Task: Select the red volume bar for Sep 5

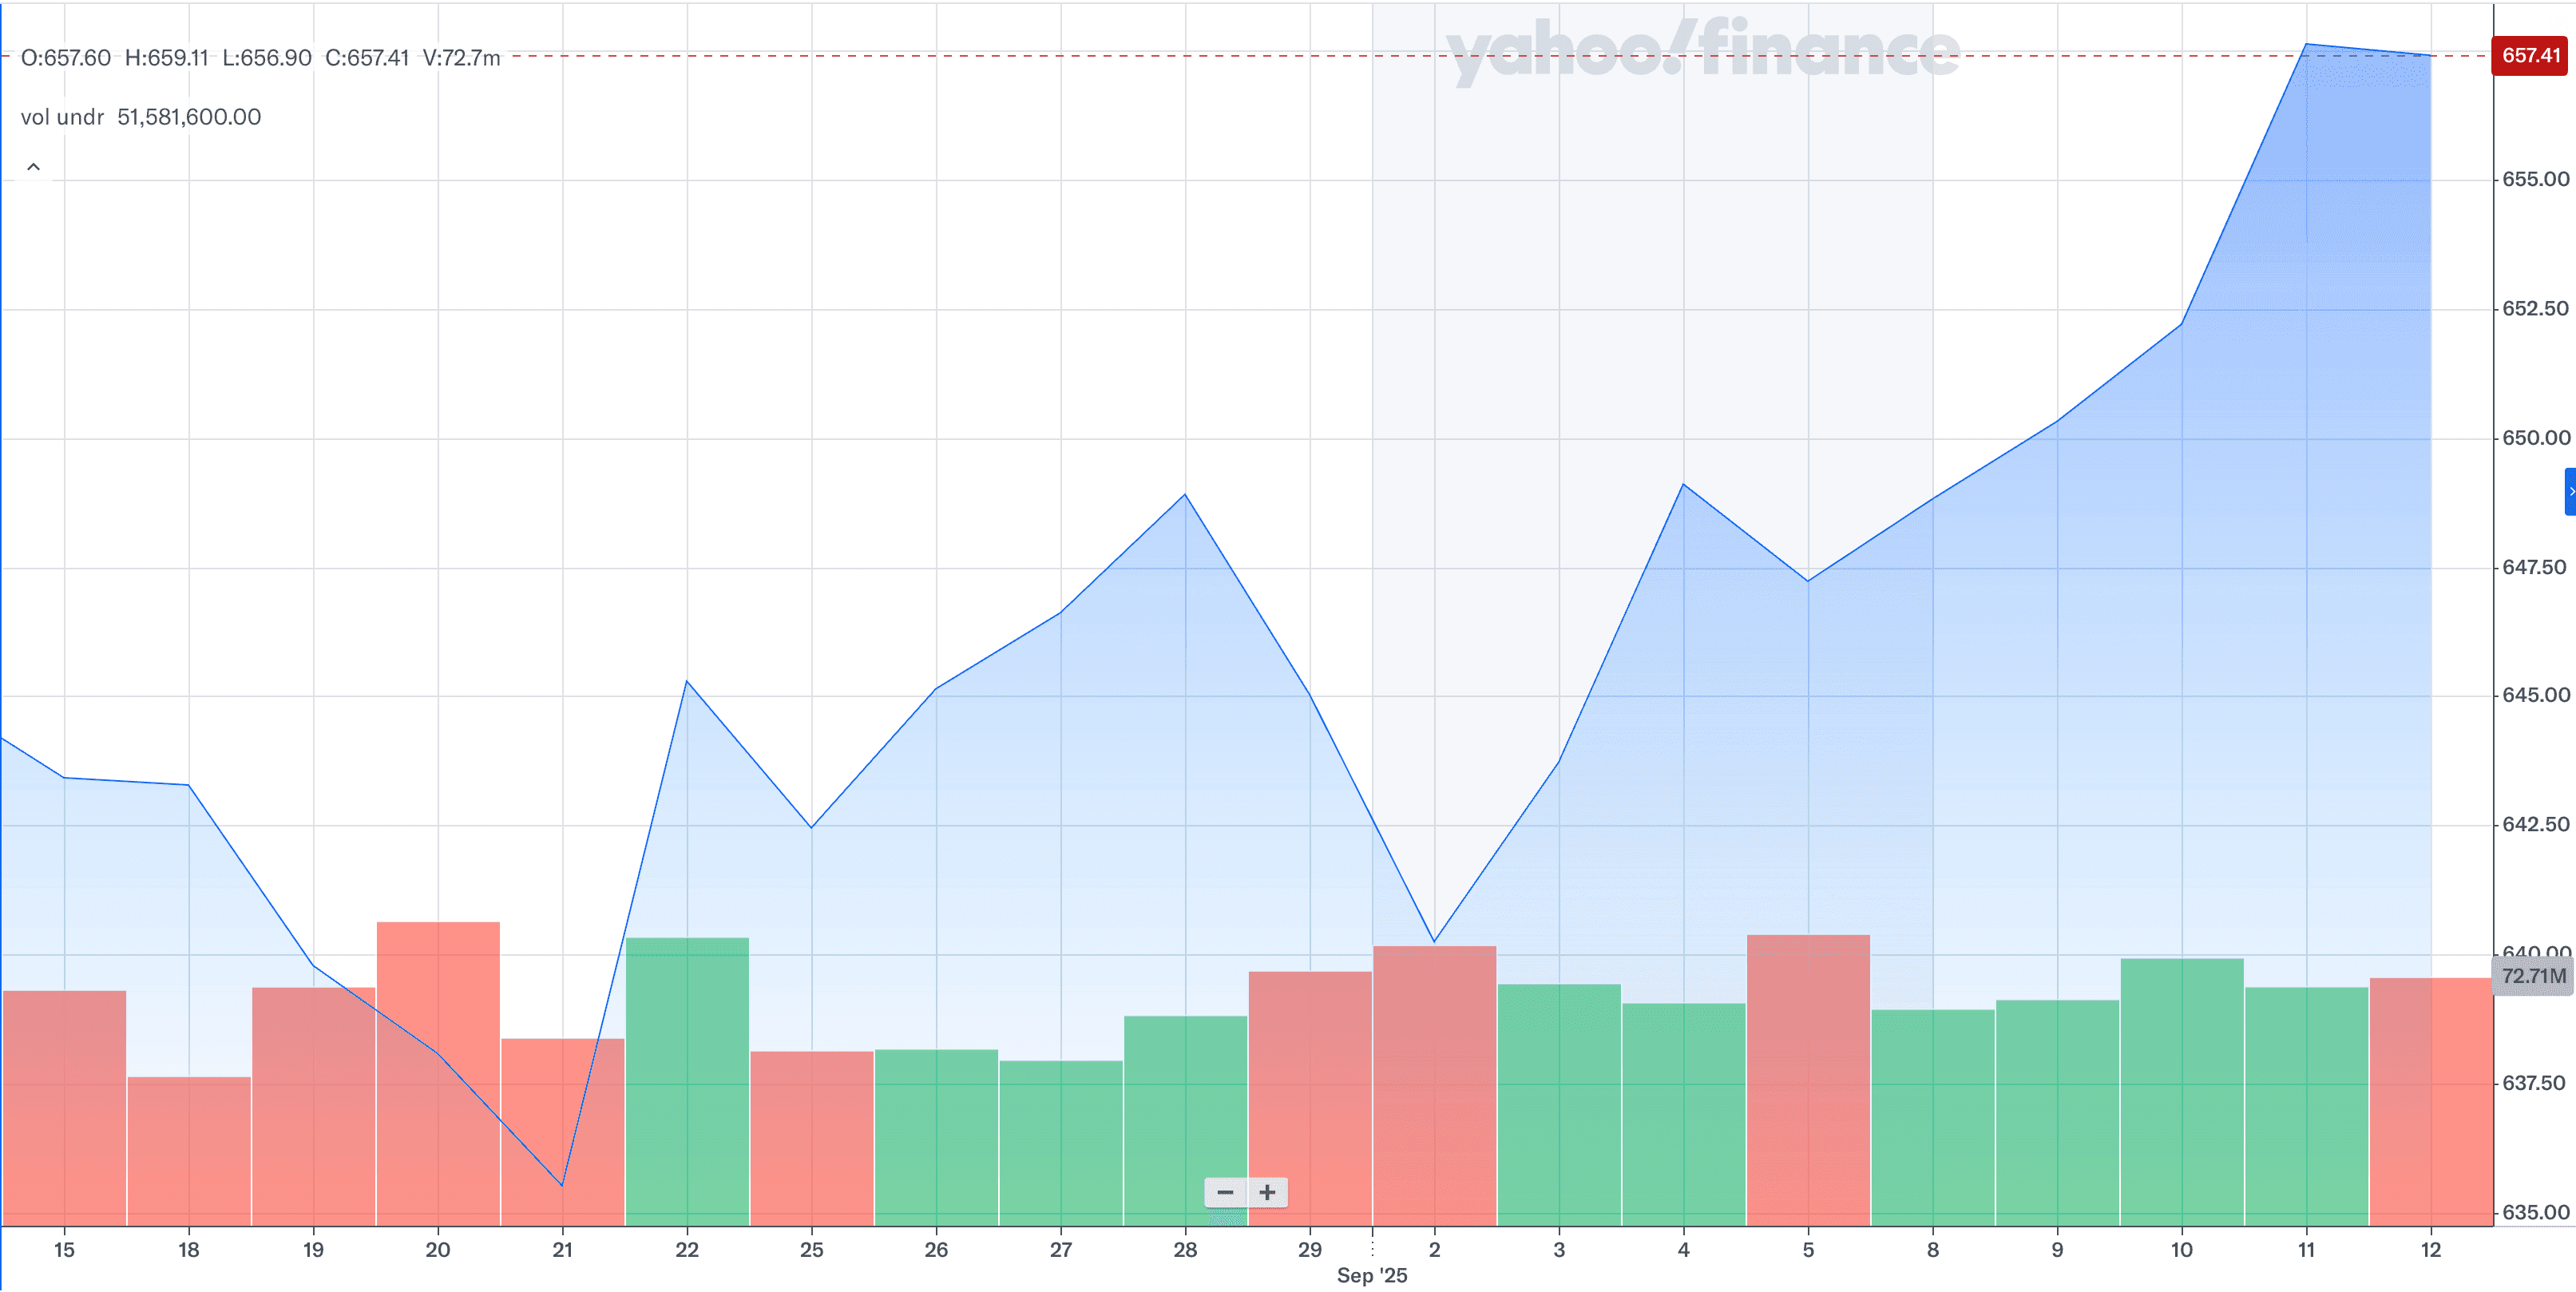Action: coord(1808,1080)
